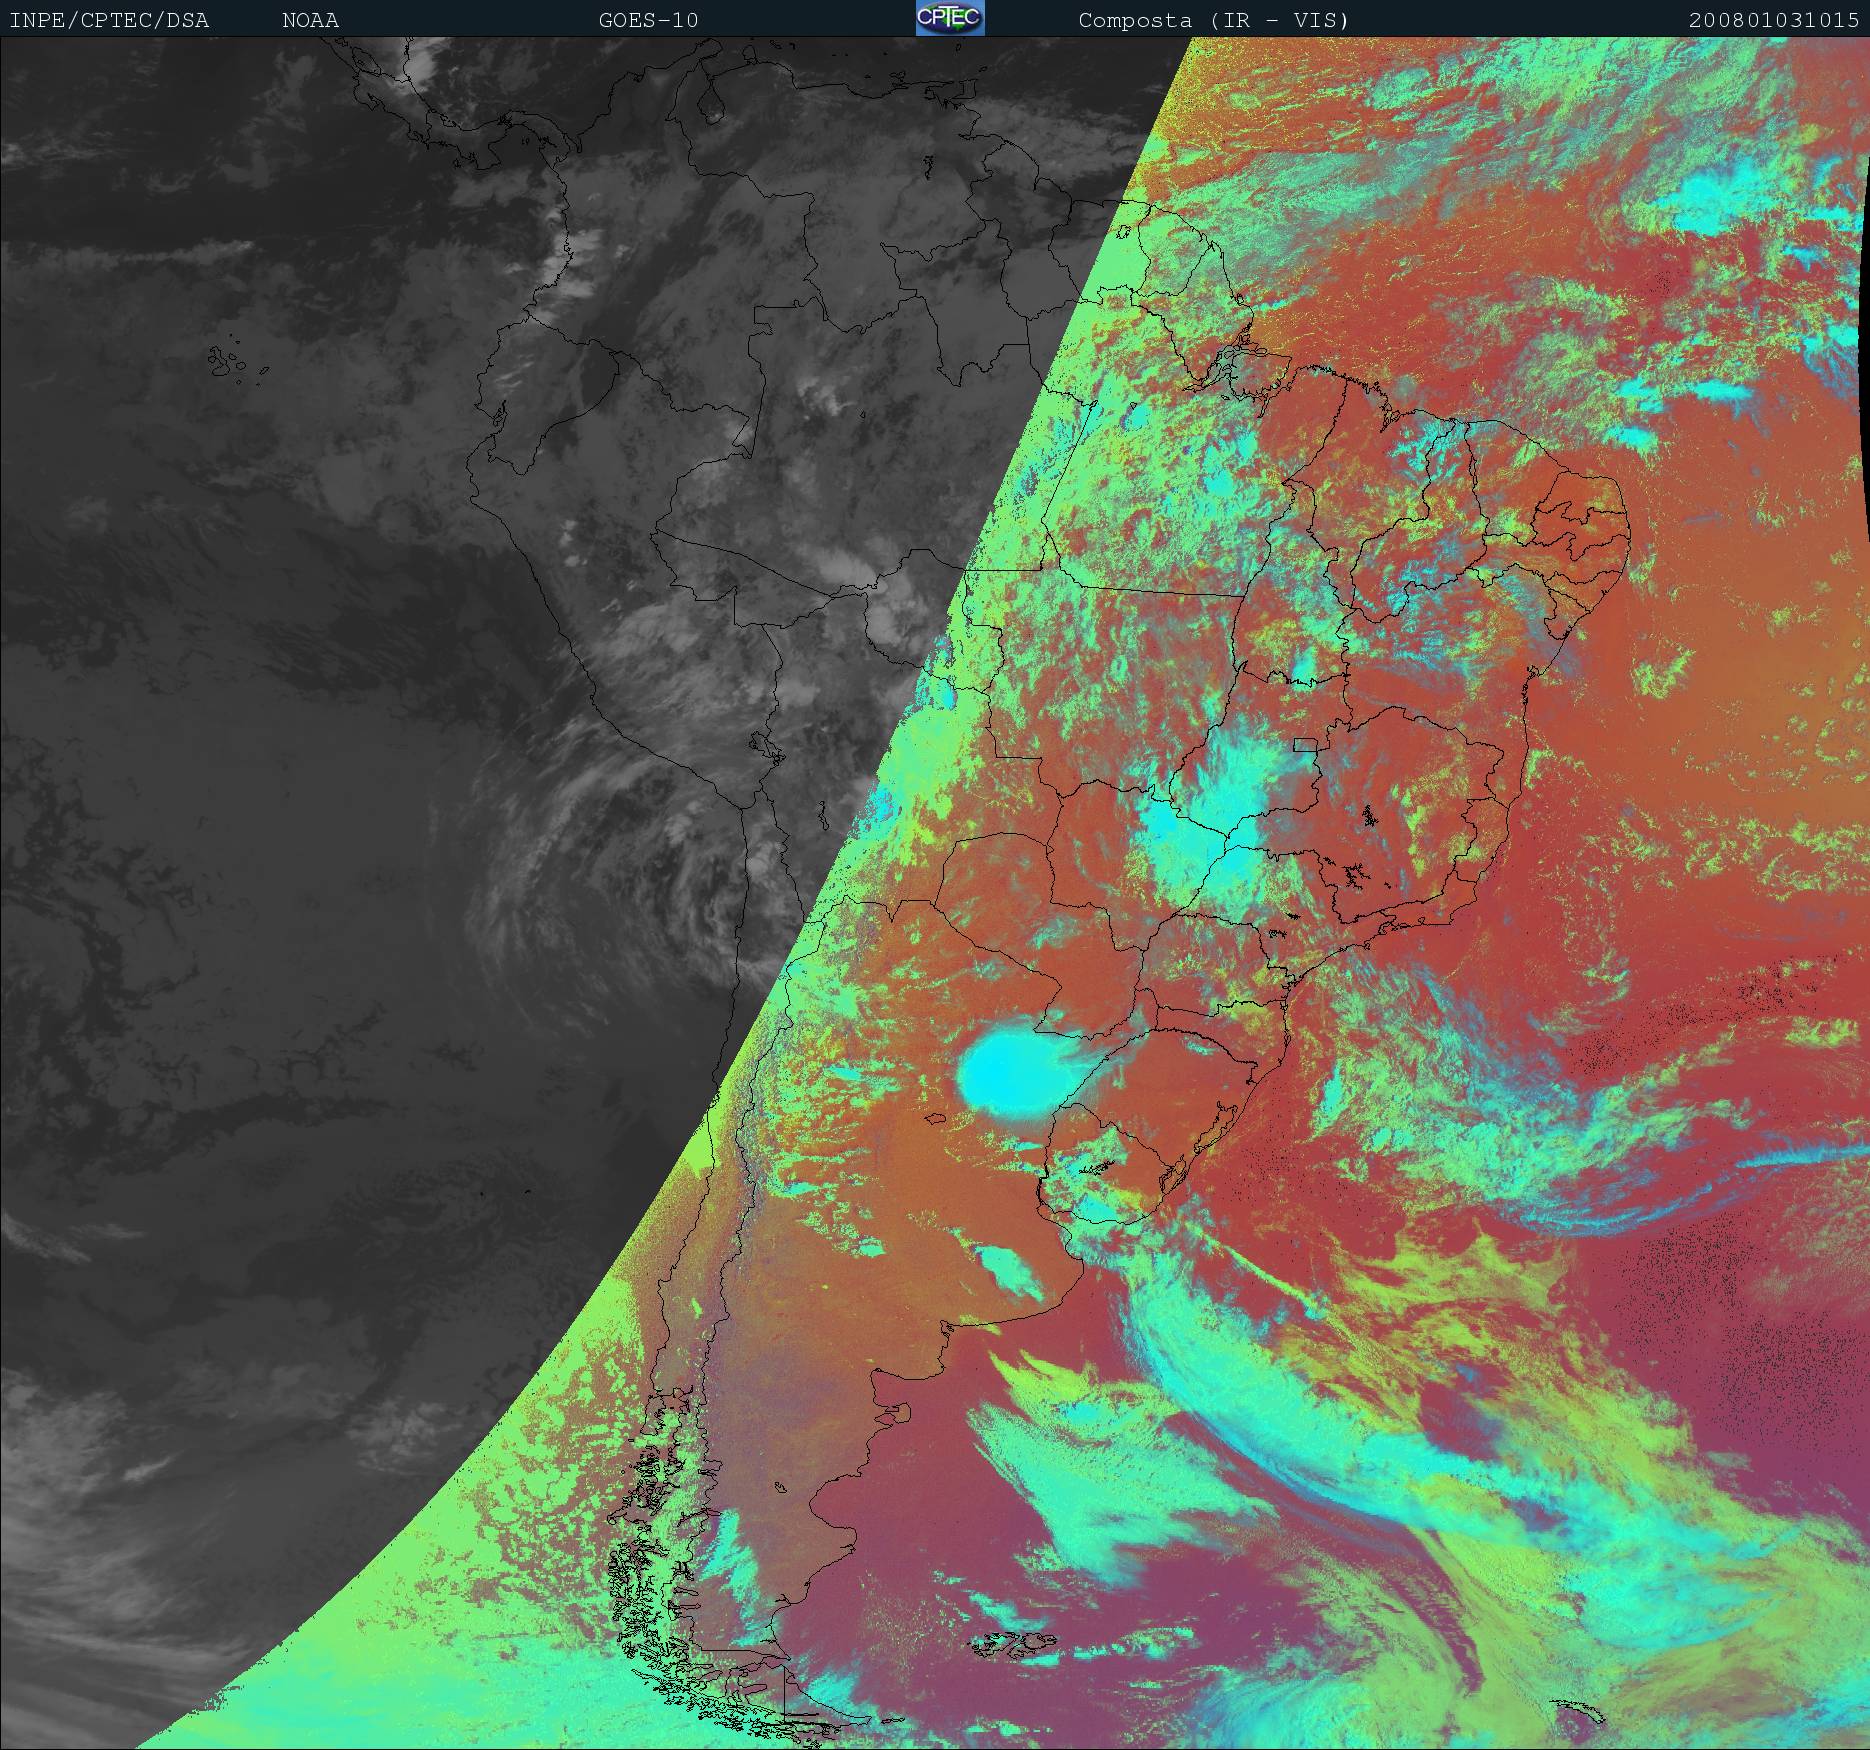Click the bright cyan storm cloud over Argentina
The image size is (1870, 1750).
point(1005,1074)
